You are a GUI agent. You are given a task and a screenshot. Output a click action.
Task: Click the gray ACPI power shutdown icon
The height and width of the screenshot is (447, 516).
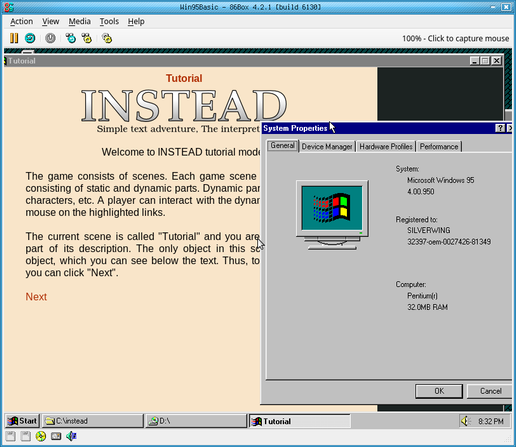click(x=50, y=38)
